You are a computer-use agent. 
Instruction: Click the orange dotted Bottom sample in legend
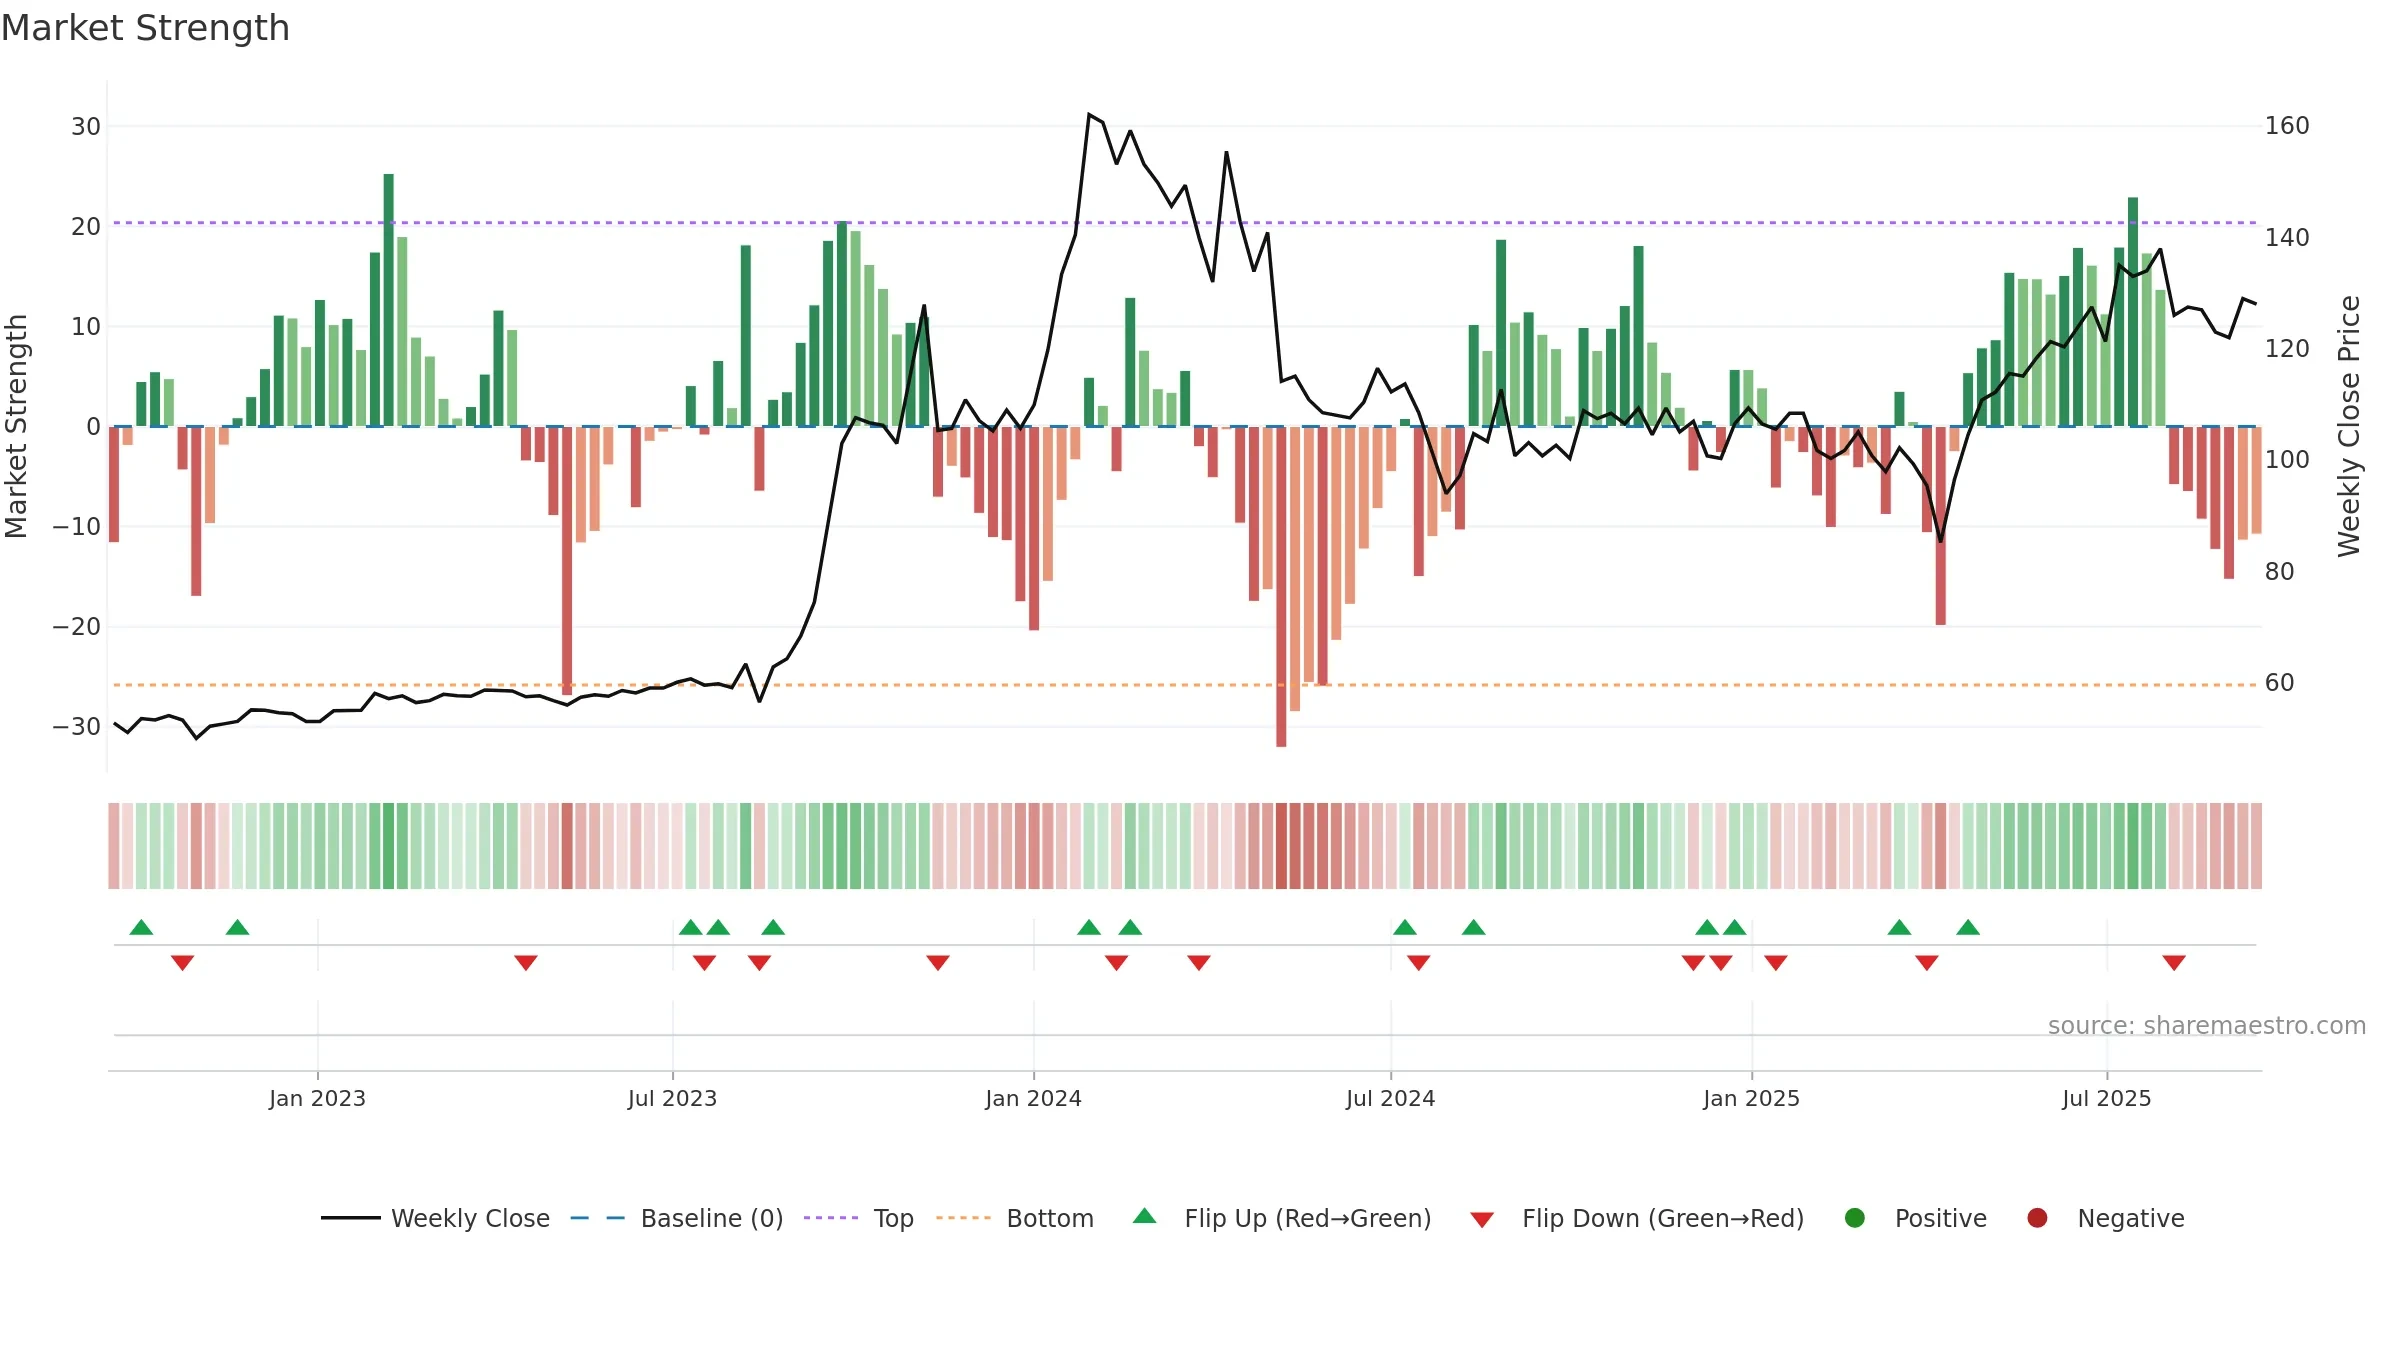964,1218
